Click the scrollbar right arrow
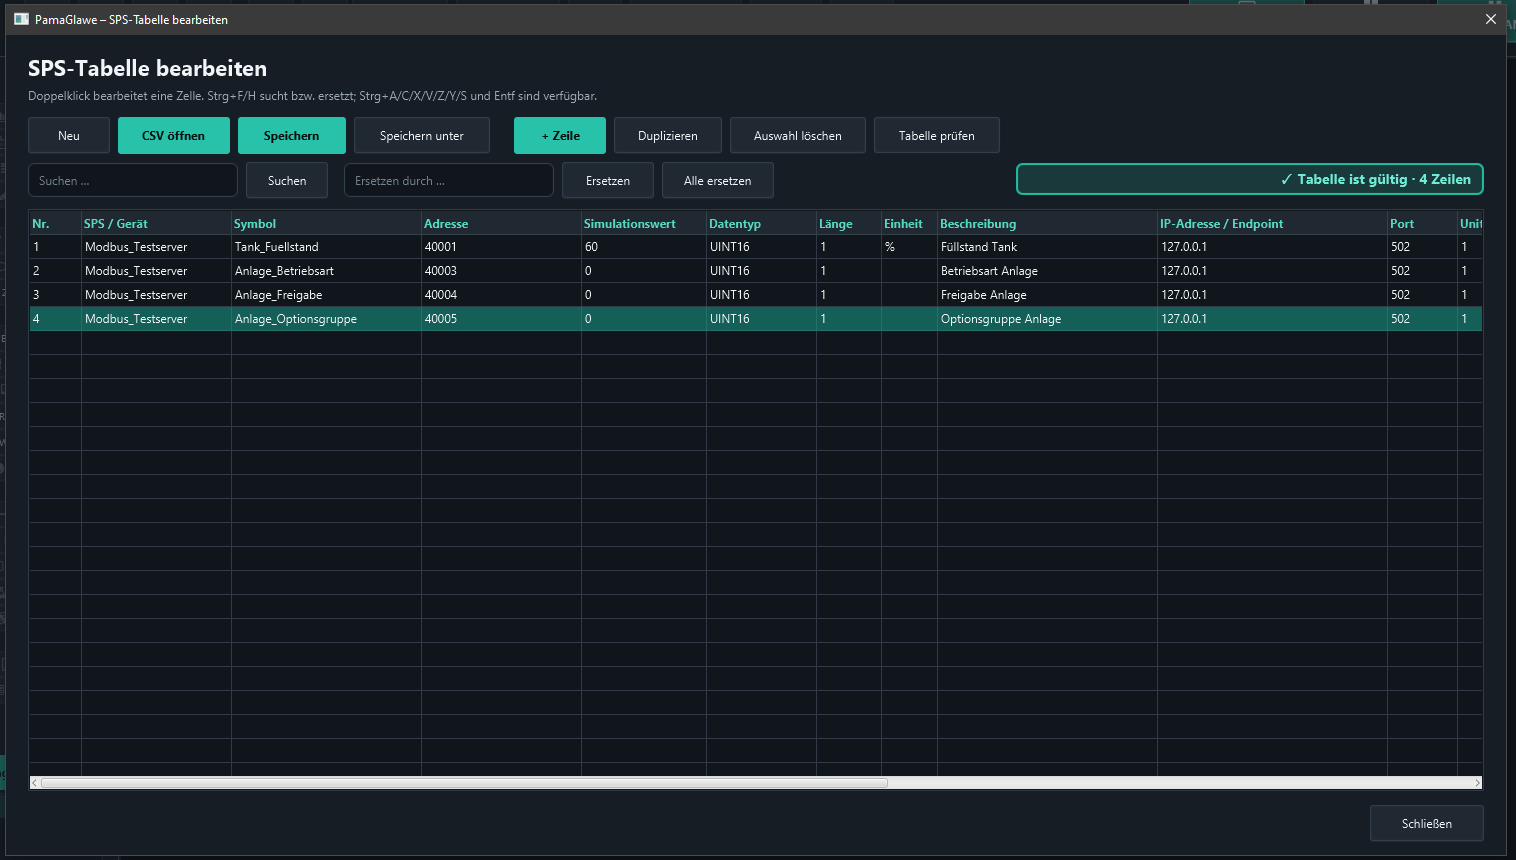 tap(1477, 783)
